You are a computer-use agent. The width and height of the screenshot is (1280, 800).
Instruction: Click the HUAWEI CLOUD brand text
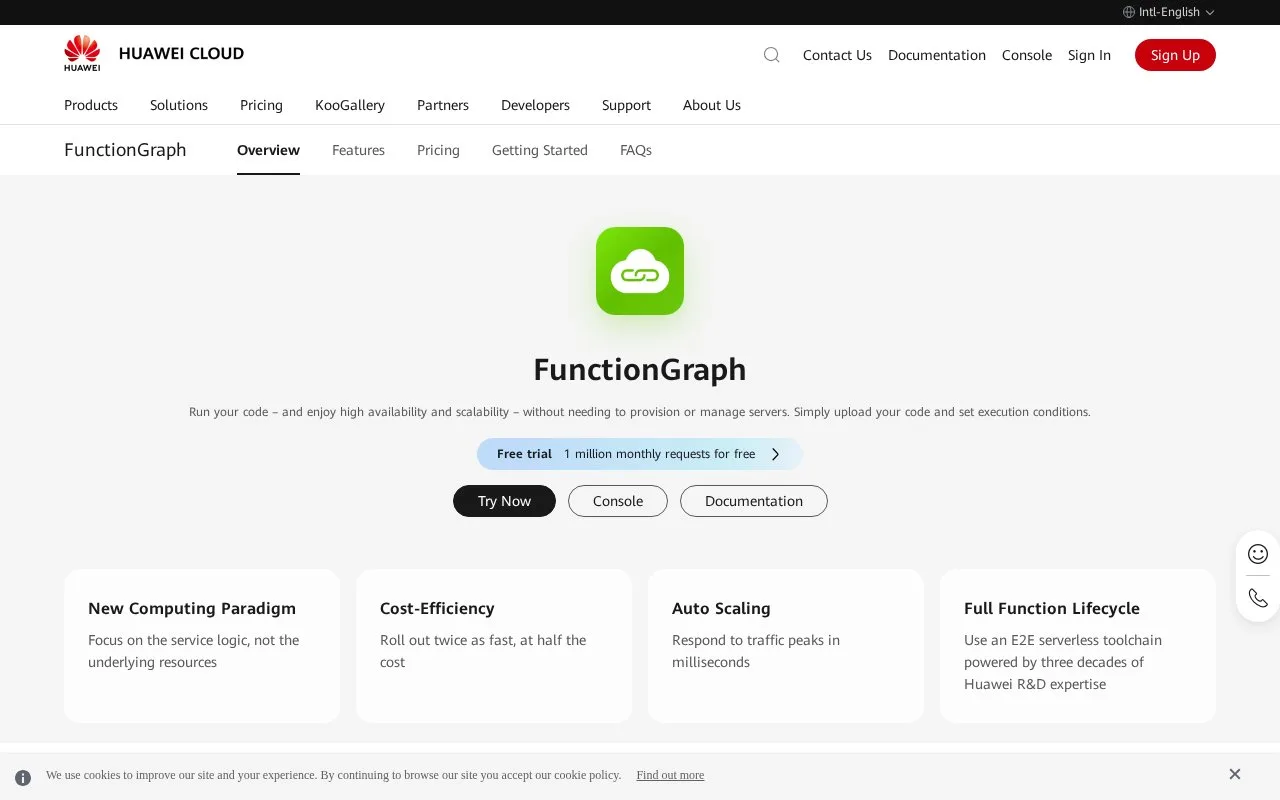pyautogui.click(x=181, y=54)
